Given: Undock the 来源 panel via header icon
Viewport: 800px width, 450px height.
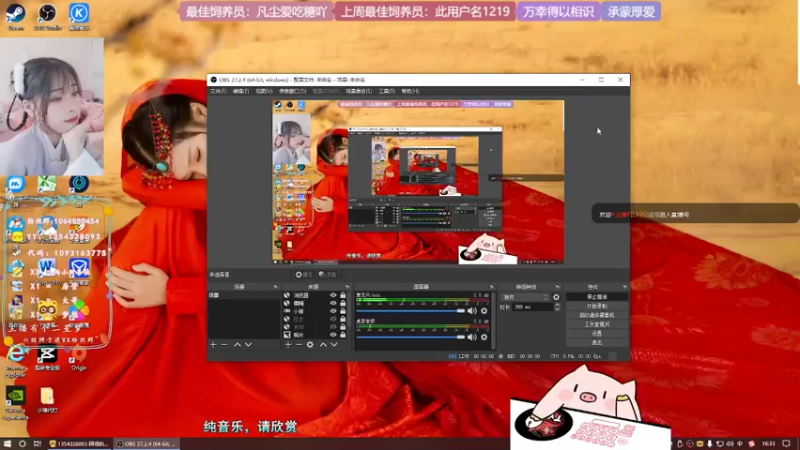Looking at the screenshot, I should click(x=347, y=287).
